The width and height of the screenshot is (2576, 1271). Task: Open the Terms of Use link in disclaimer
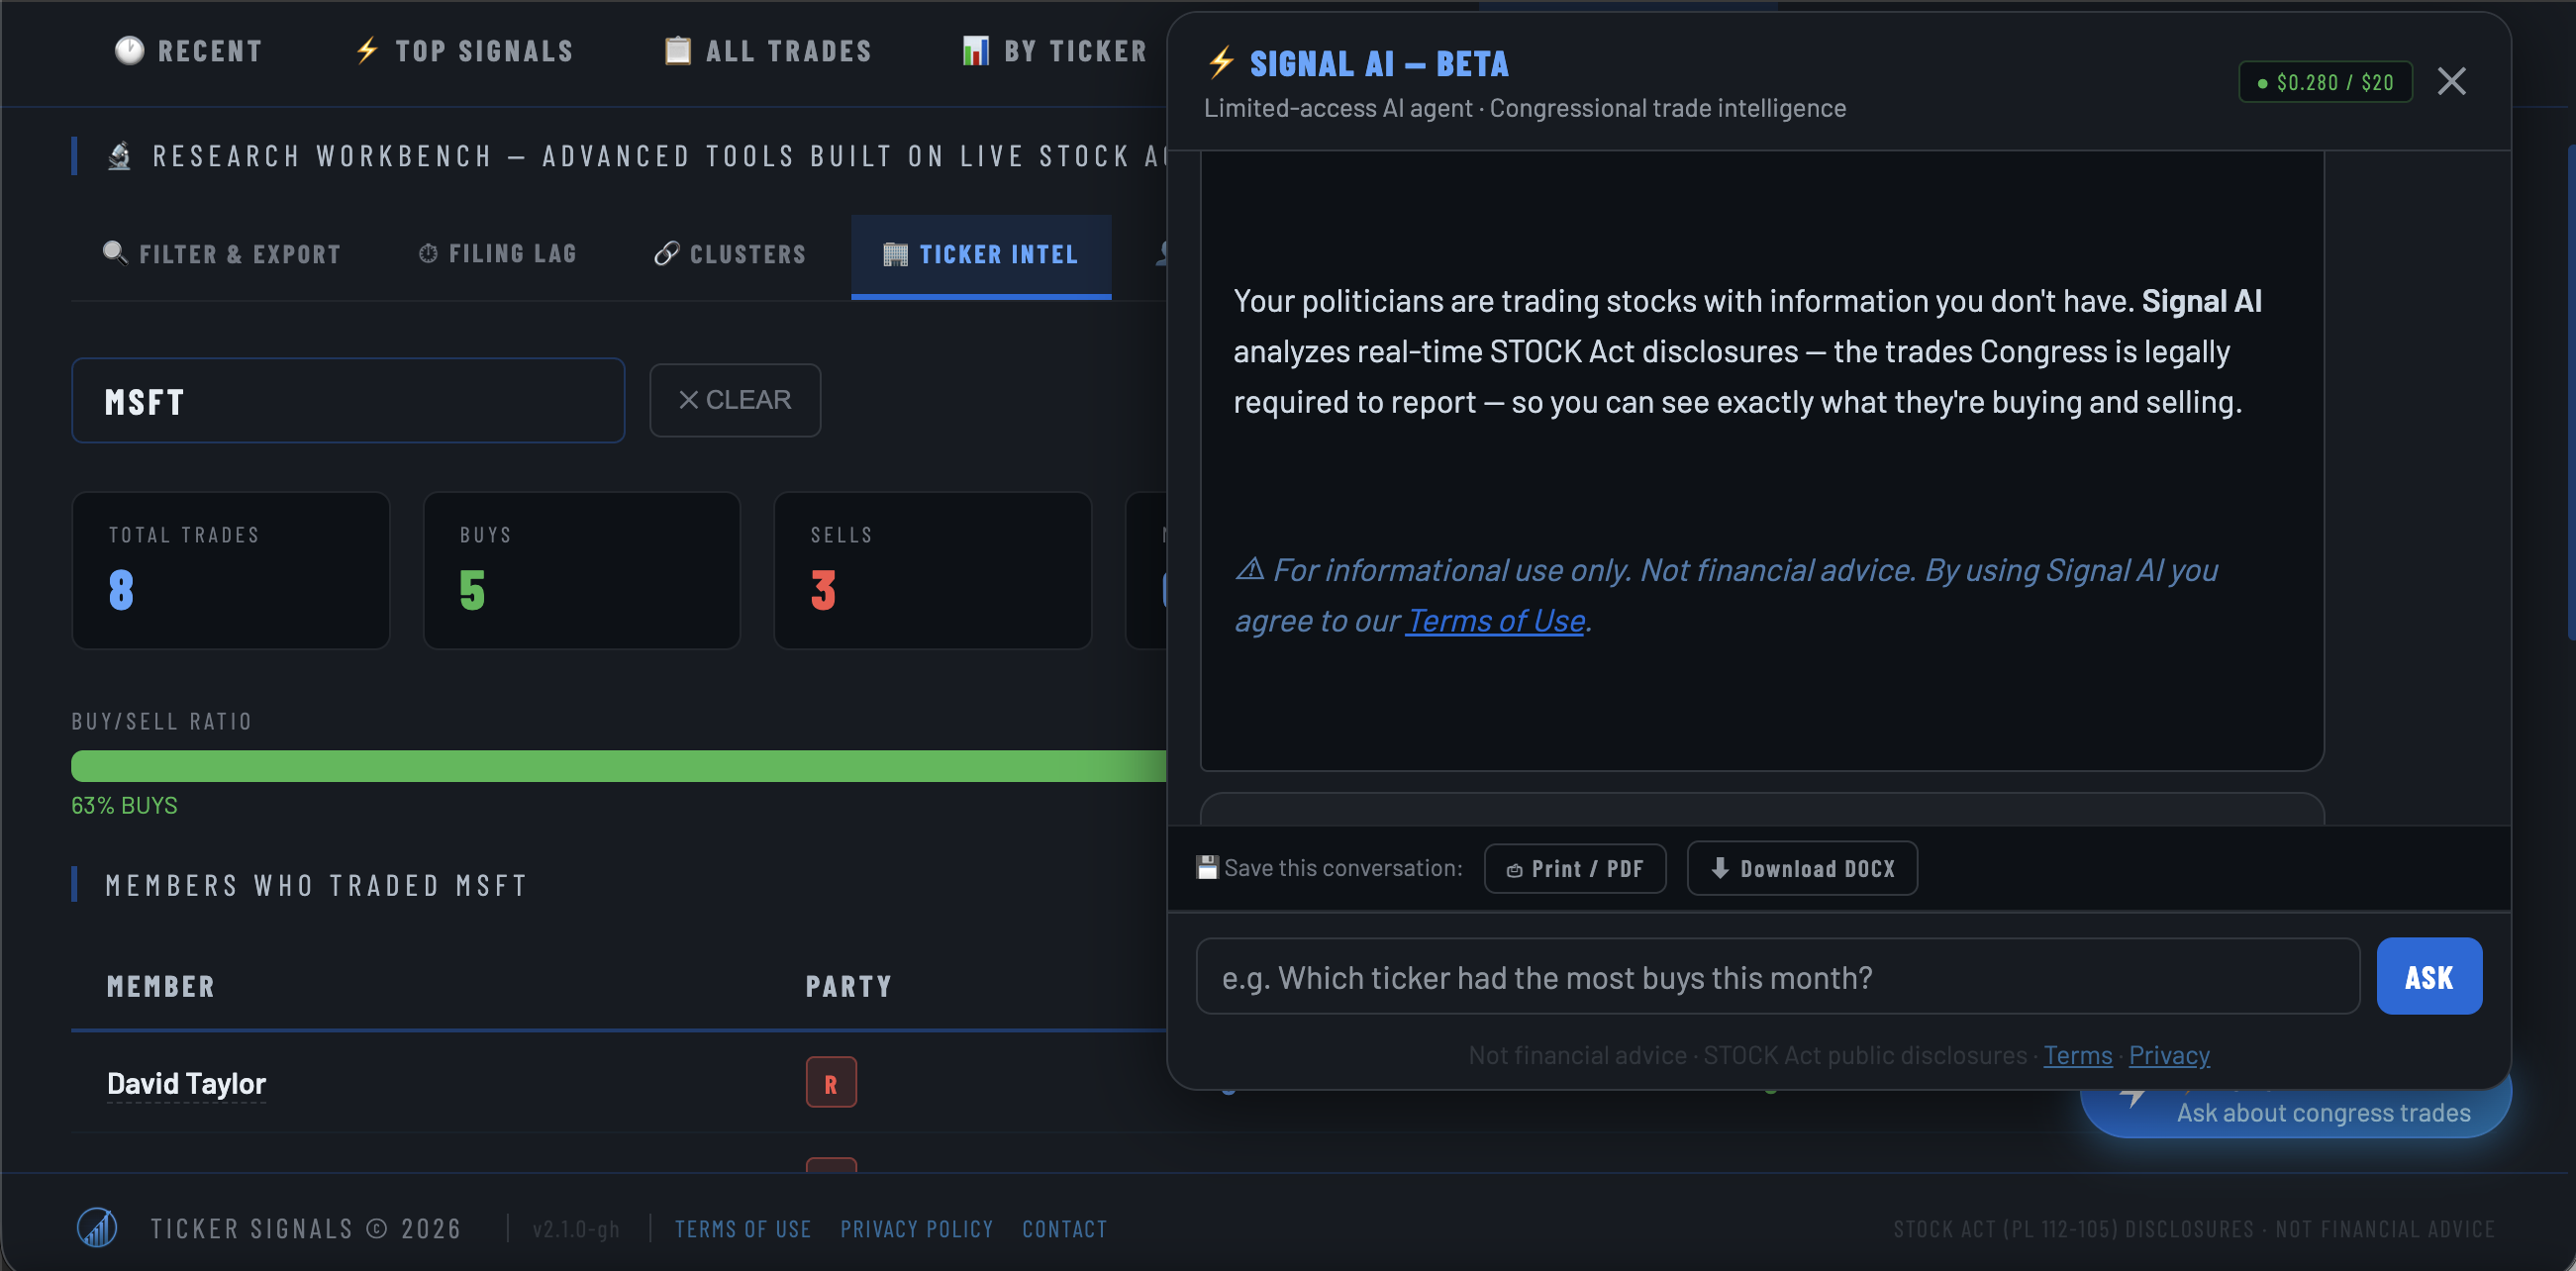click(1495, 620)
